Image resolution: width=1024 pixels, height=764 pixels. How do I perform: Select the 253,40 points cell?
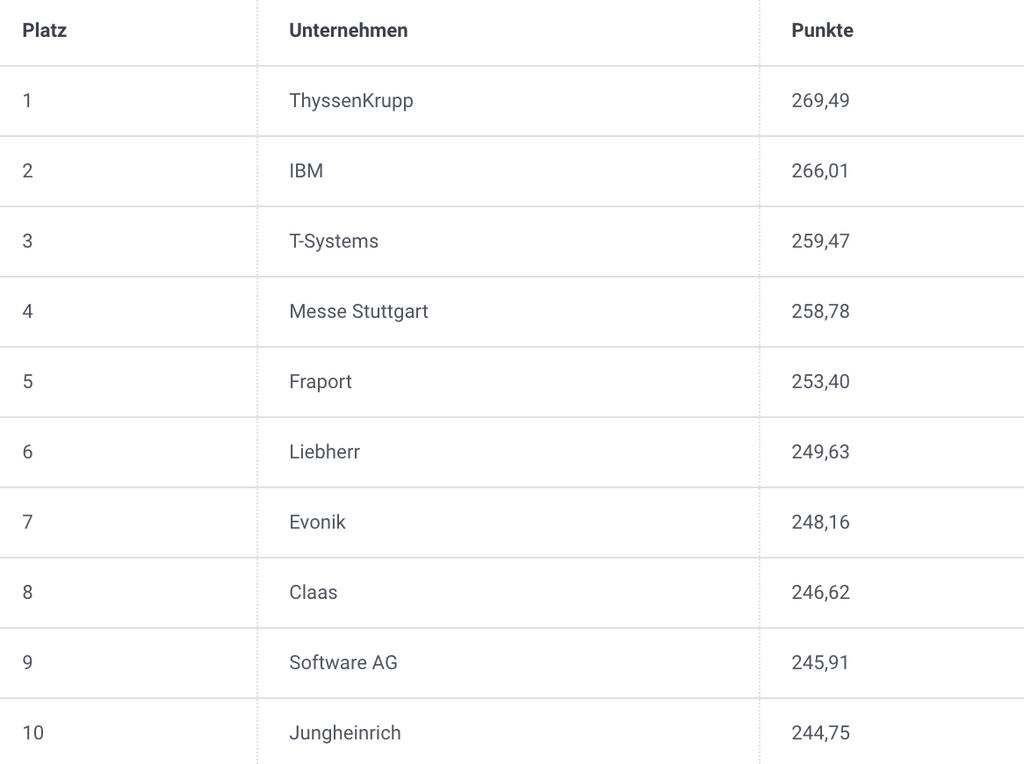(820, 381)
